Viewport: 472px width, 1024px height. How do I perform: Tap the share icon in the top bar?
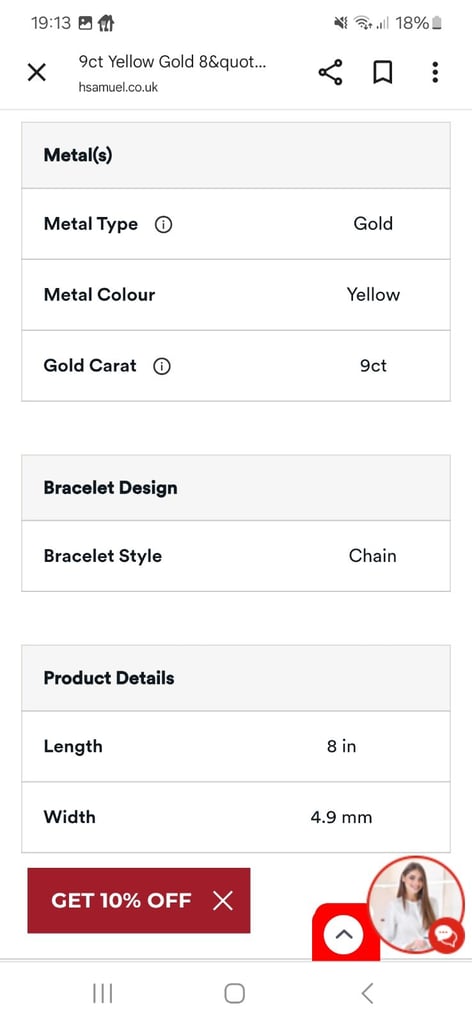330,72
